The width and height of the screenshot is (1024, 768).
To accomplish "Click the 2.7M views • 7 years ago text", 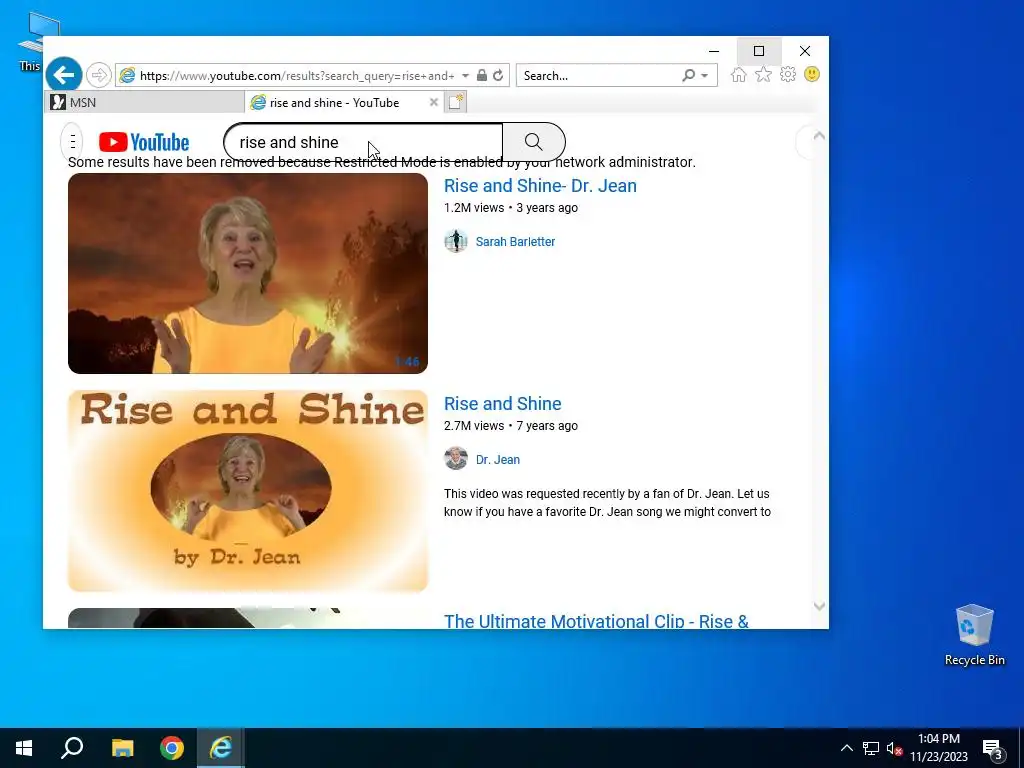I will (x=511, y=426).
